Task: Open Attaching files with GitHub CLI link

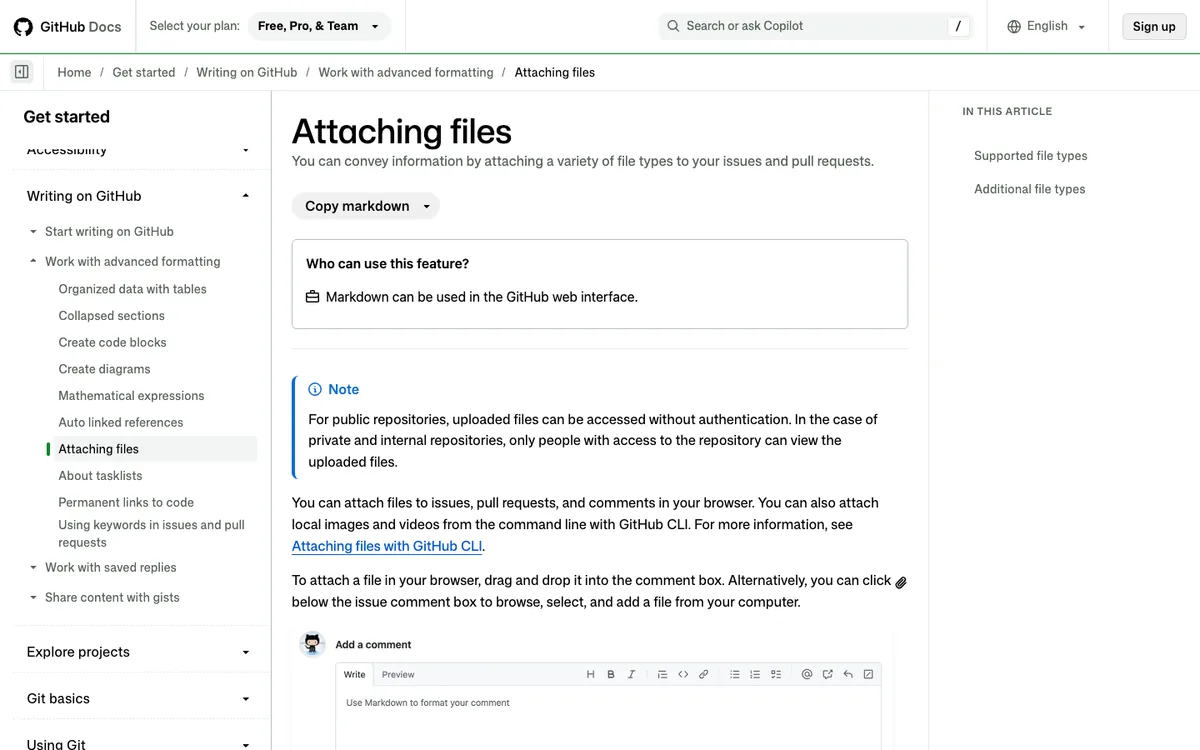Action: (x=387, y=546)
